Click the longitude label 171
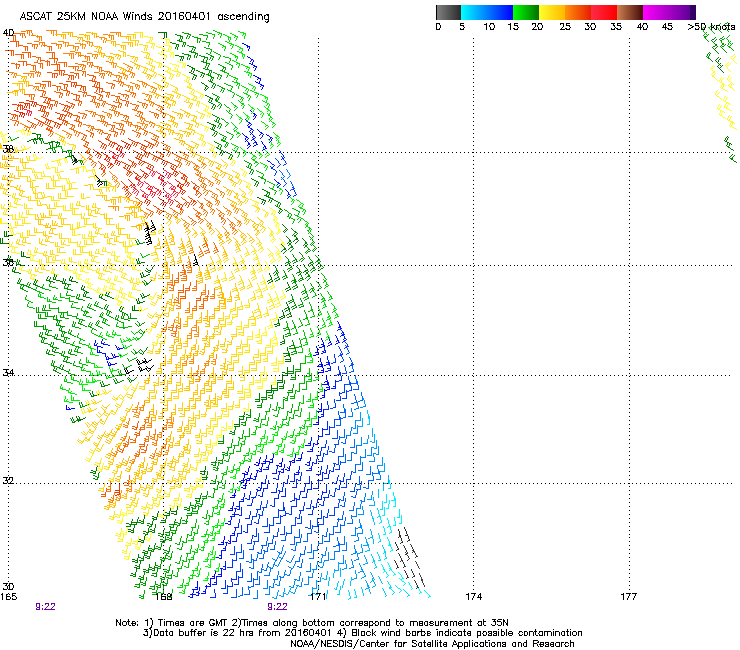 coord(318,597)
